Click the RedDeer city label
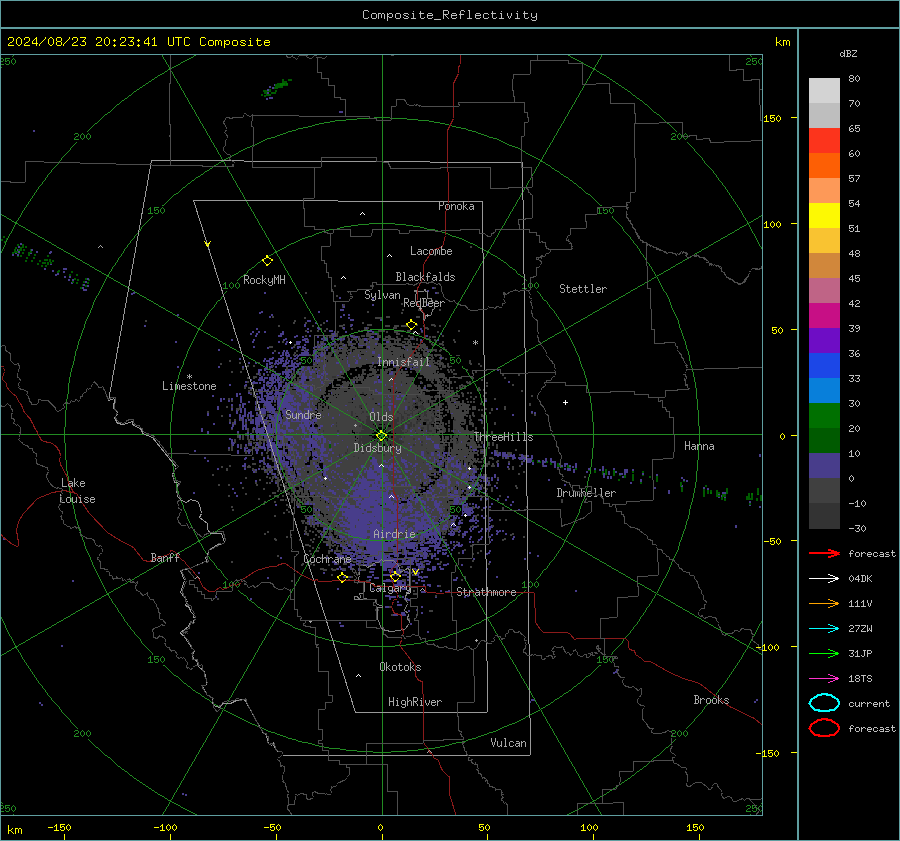This screenshot has width=900, height=841. [x=424, y=303]
